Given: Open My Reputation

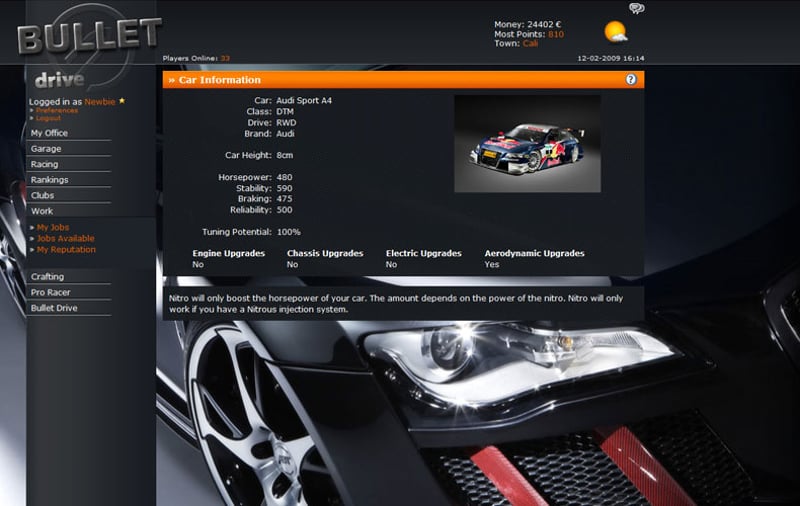Looking at the screenshot, I should click(x=66, y=249).
